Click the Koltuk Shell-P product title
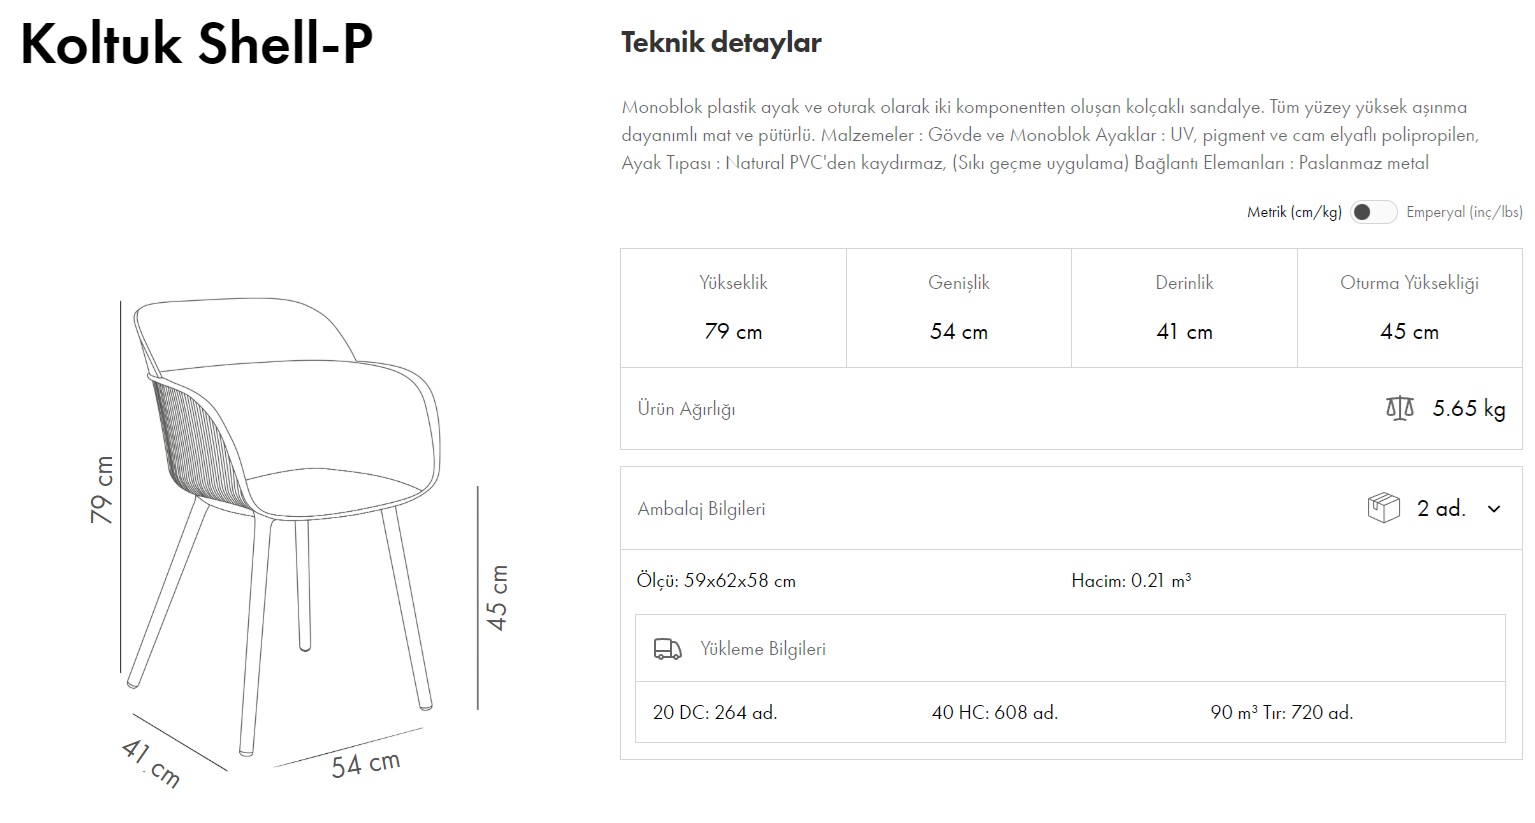Screen dimensions: 1535x823 click(197, 44)
